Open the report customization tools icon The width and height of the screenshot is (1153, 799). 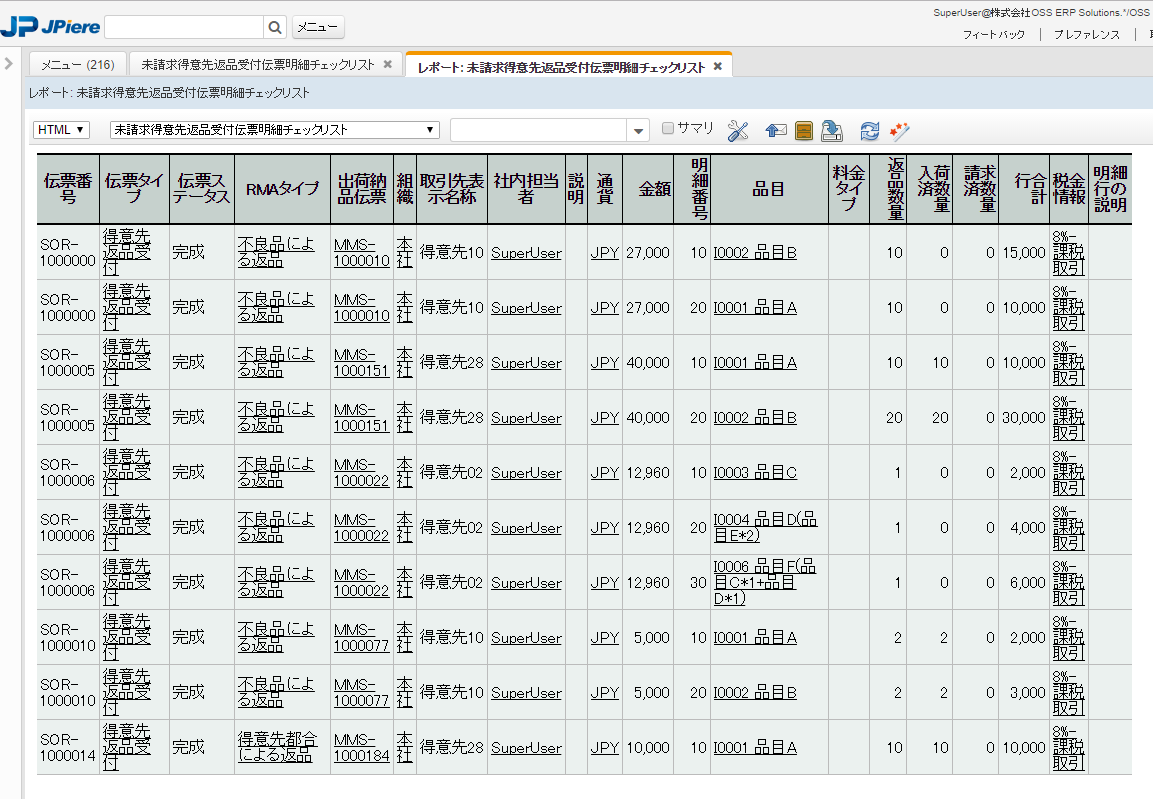coord(738,131)
